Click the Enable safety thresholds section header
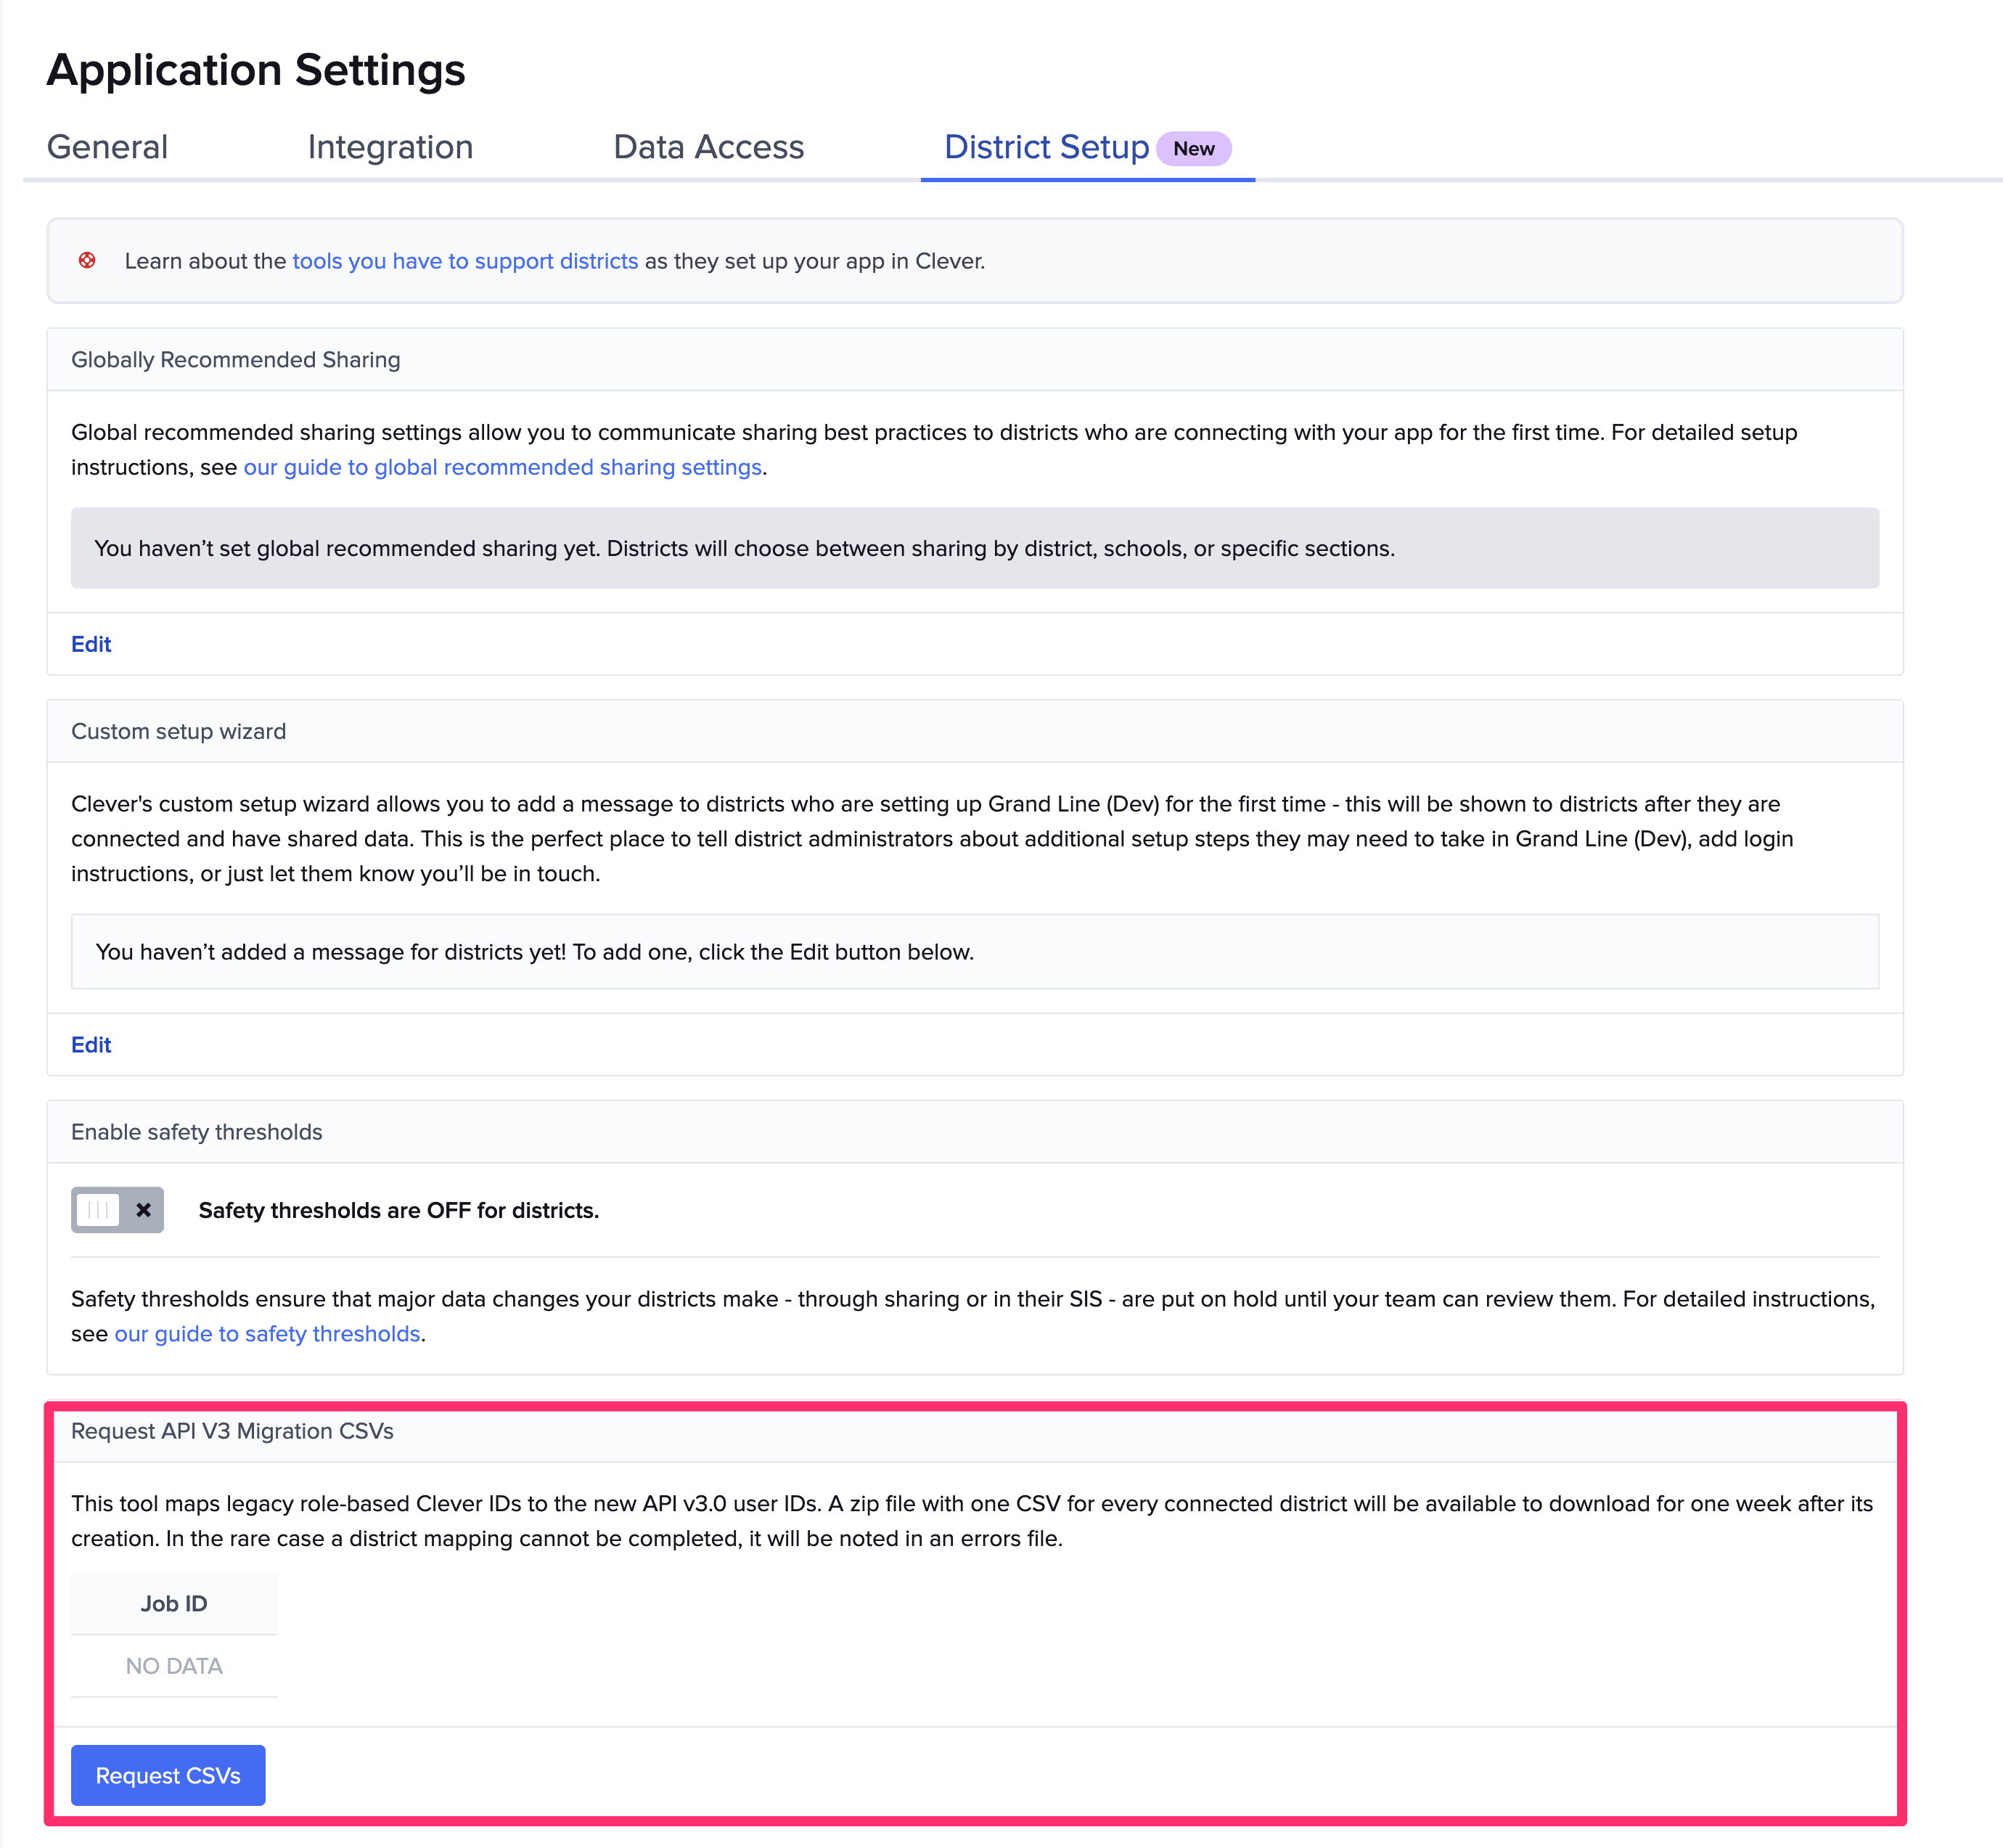 tap(197, 1132)
